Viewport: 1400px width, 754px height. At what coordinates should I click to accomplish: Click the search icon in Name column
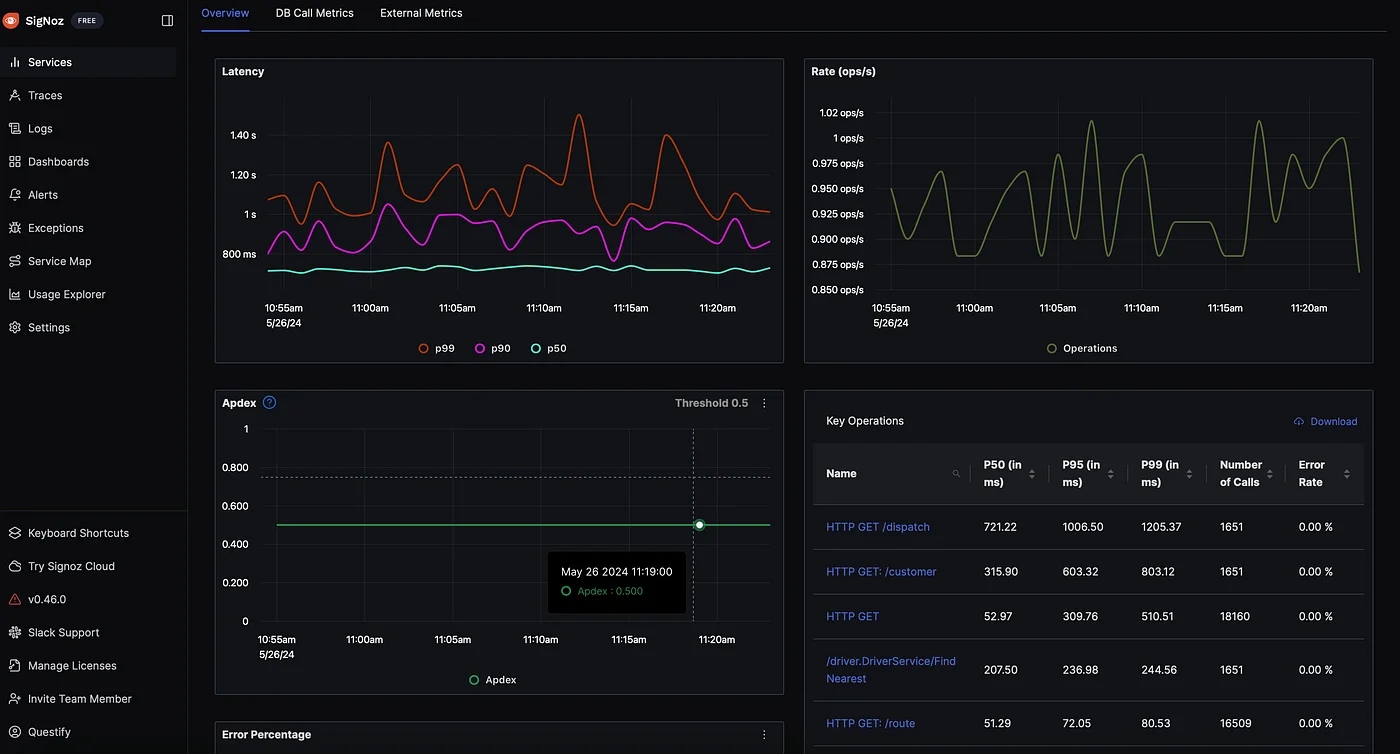click(x=956, y=474)
